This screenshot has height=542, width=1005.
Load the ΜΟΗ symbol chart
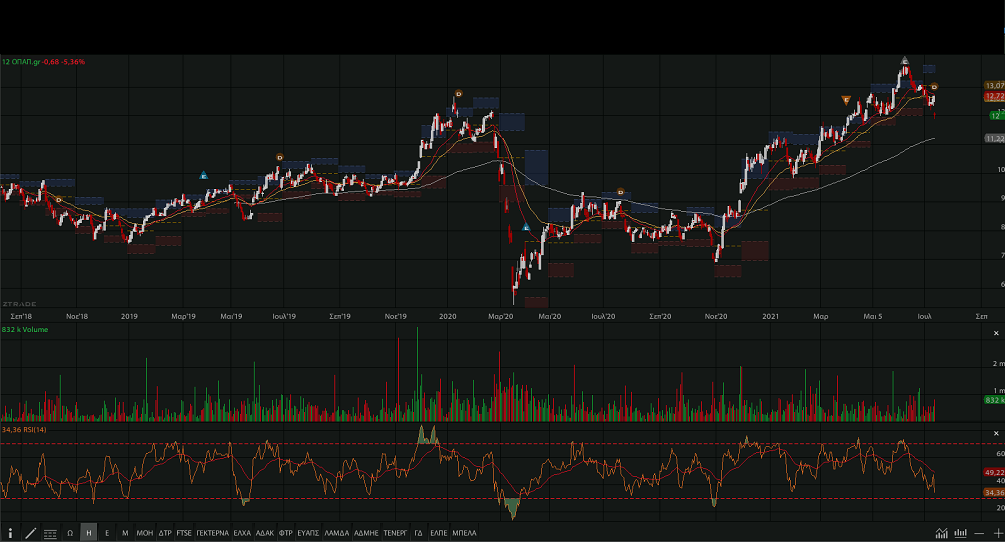[x=145, y=533]
